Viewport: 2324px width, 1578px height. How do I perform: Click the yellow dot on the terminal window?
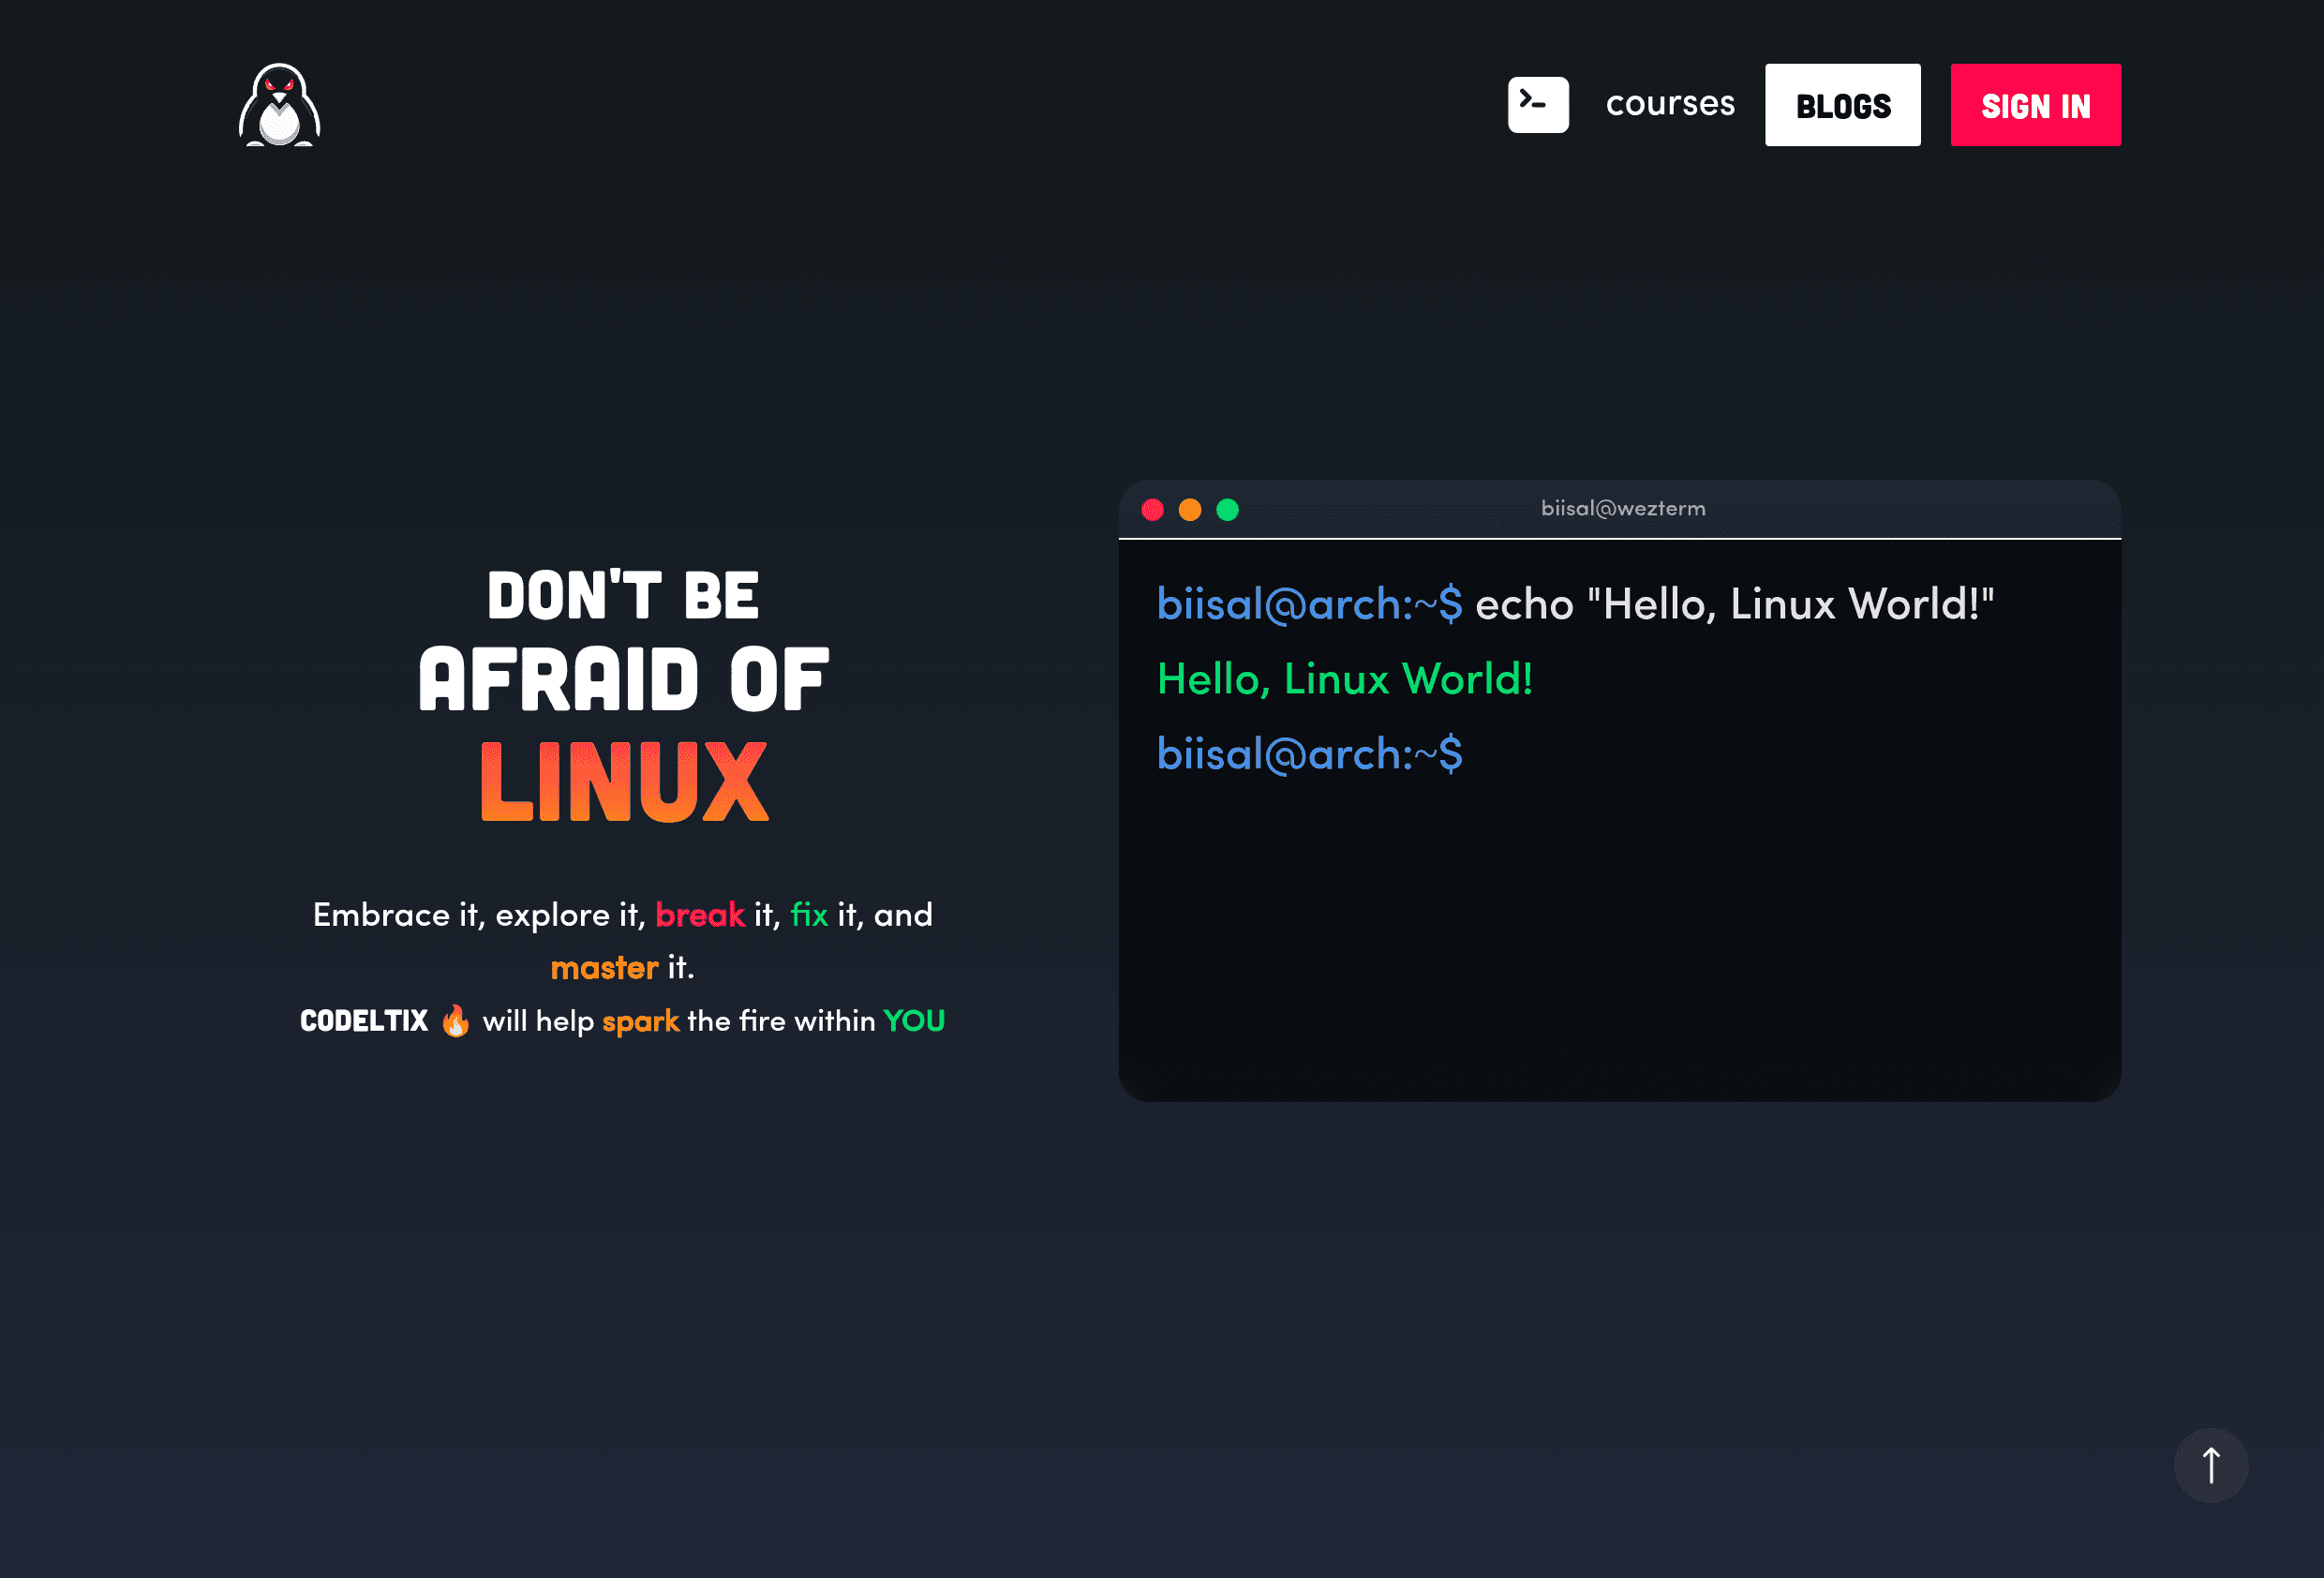(x=1190, y=509)
